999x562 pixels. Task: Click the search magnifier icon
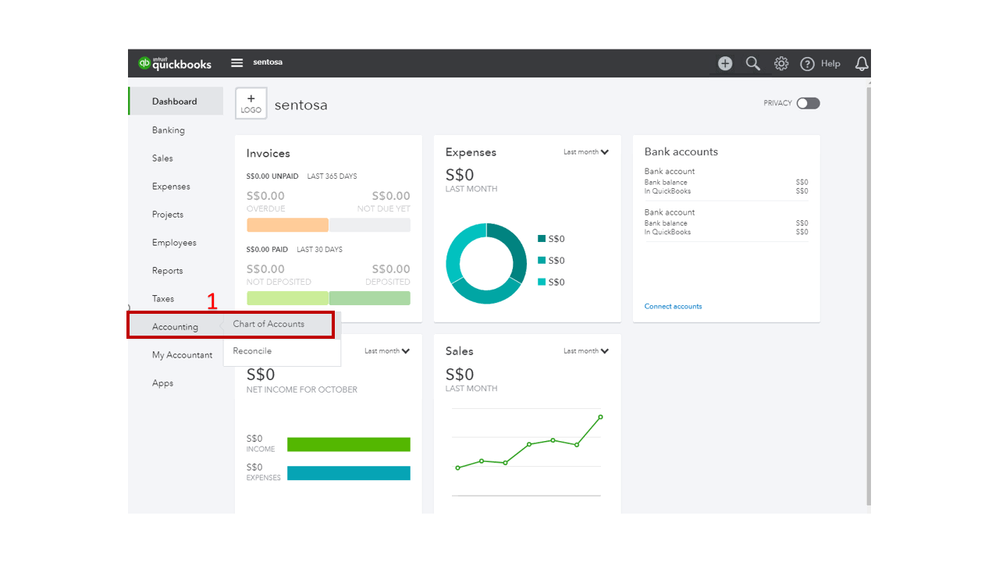[x=753, y=63]
